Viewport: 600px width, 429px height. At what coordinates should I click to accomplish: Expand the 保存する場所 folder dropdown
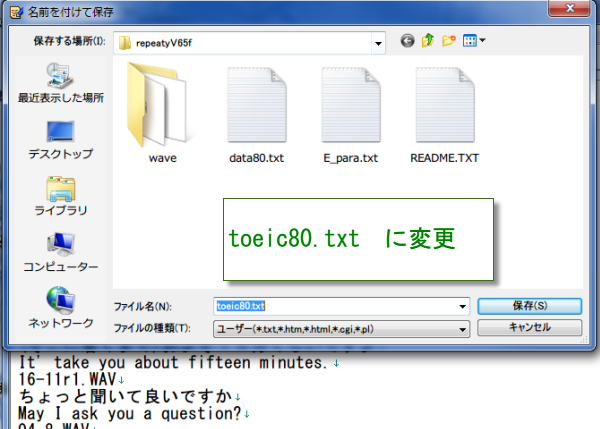(x=377, y=42)
